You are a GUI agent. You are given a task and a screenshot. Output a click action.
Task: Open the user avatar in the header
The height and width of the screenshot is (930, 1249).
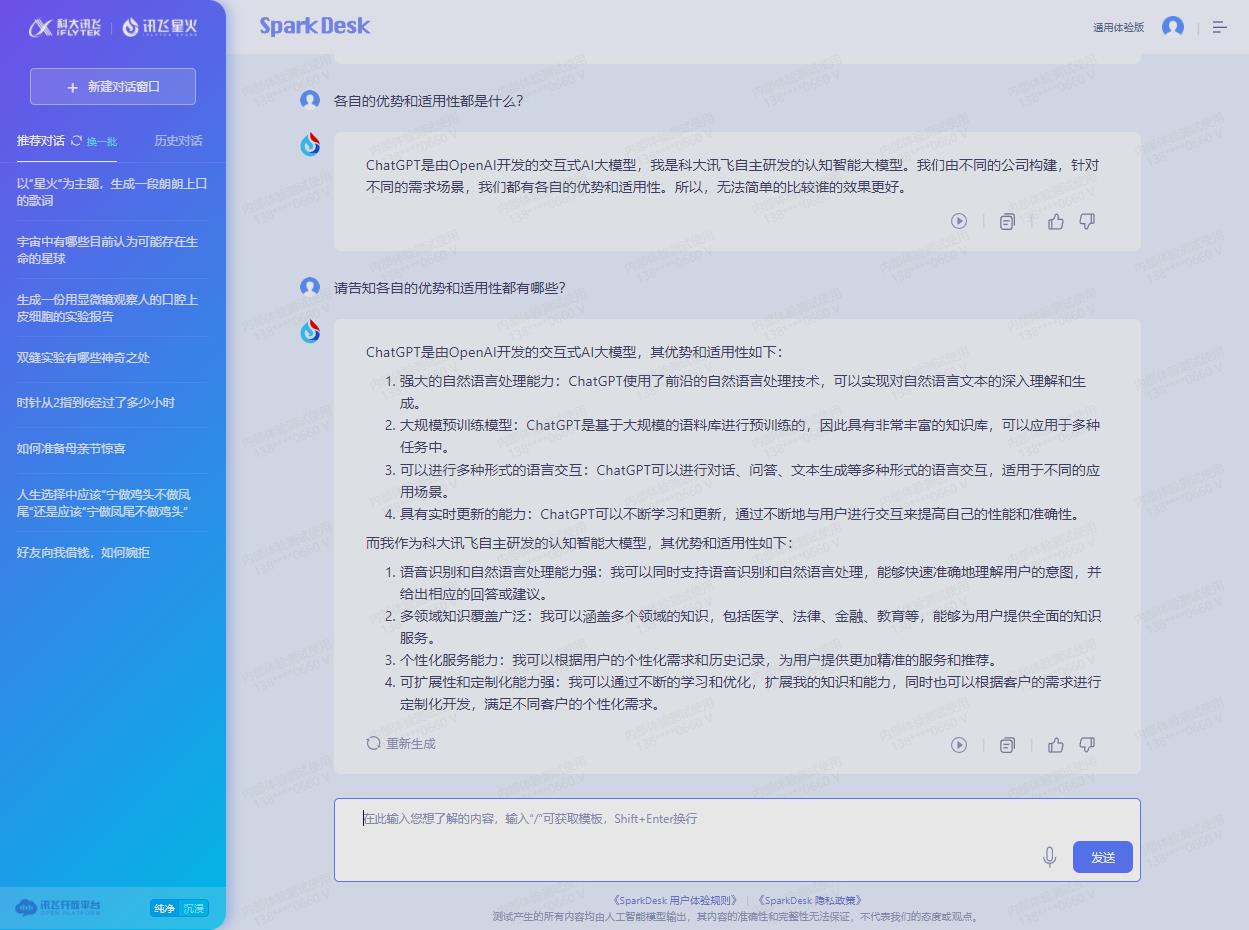click(x=1173, y=27)
